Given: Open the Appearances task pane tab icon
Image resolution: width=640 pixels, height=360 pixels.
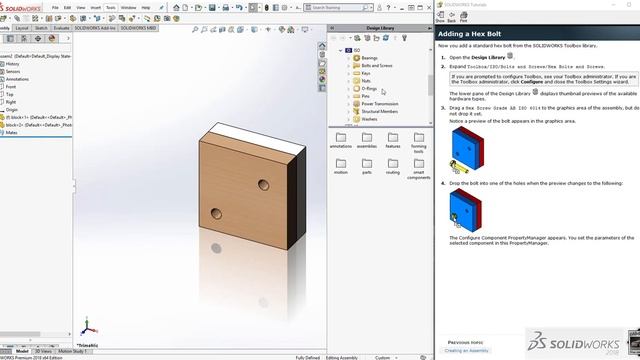Looking at the screenshot, I should tap(322, 79).
